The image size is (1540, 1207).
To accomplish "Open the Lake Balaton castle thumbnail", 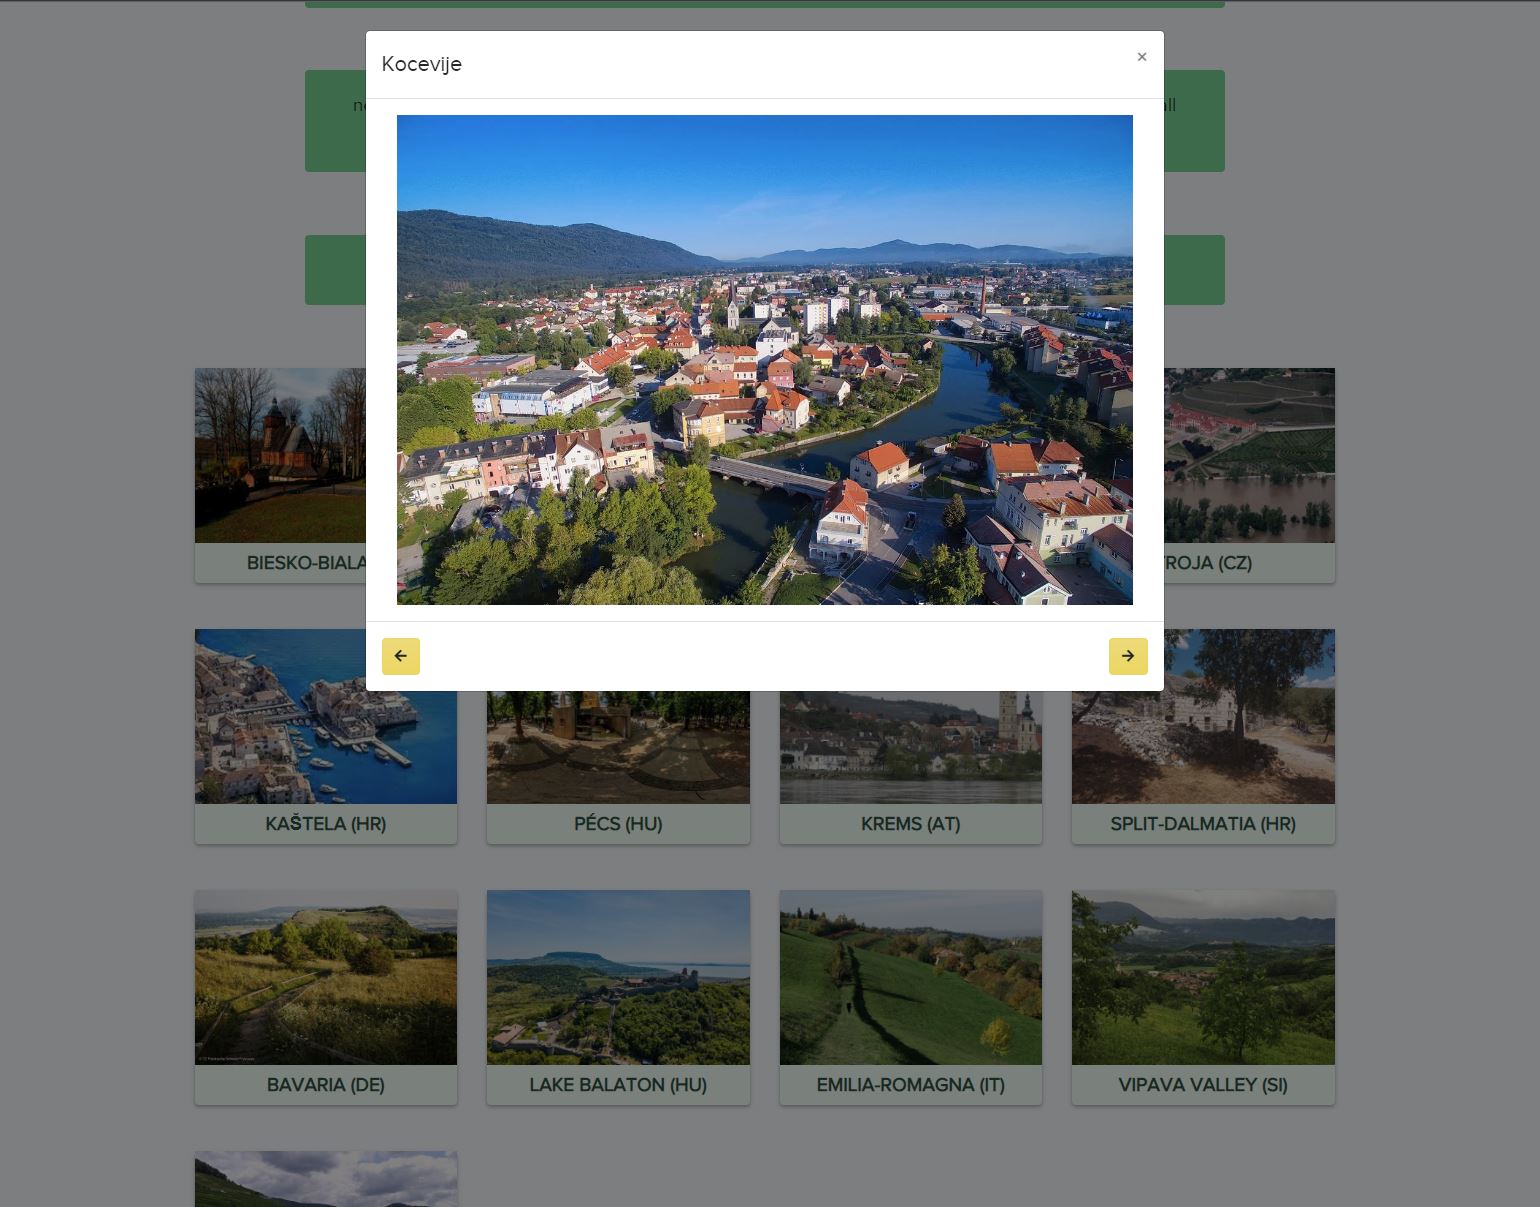I will pos(618,977).
